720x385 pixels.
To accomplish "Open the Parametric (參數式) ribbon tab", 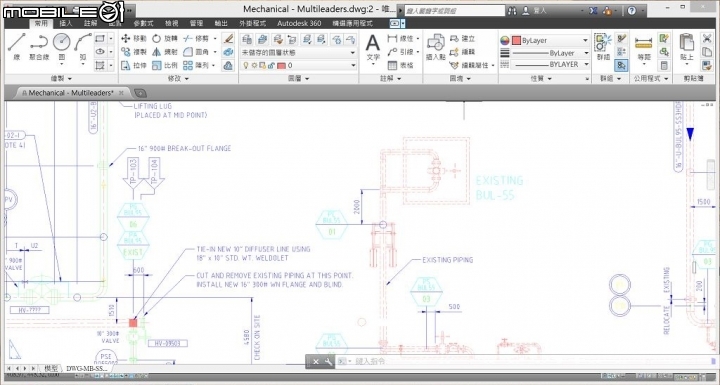I will coord(144,23).
